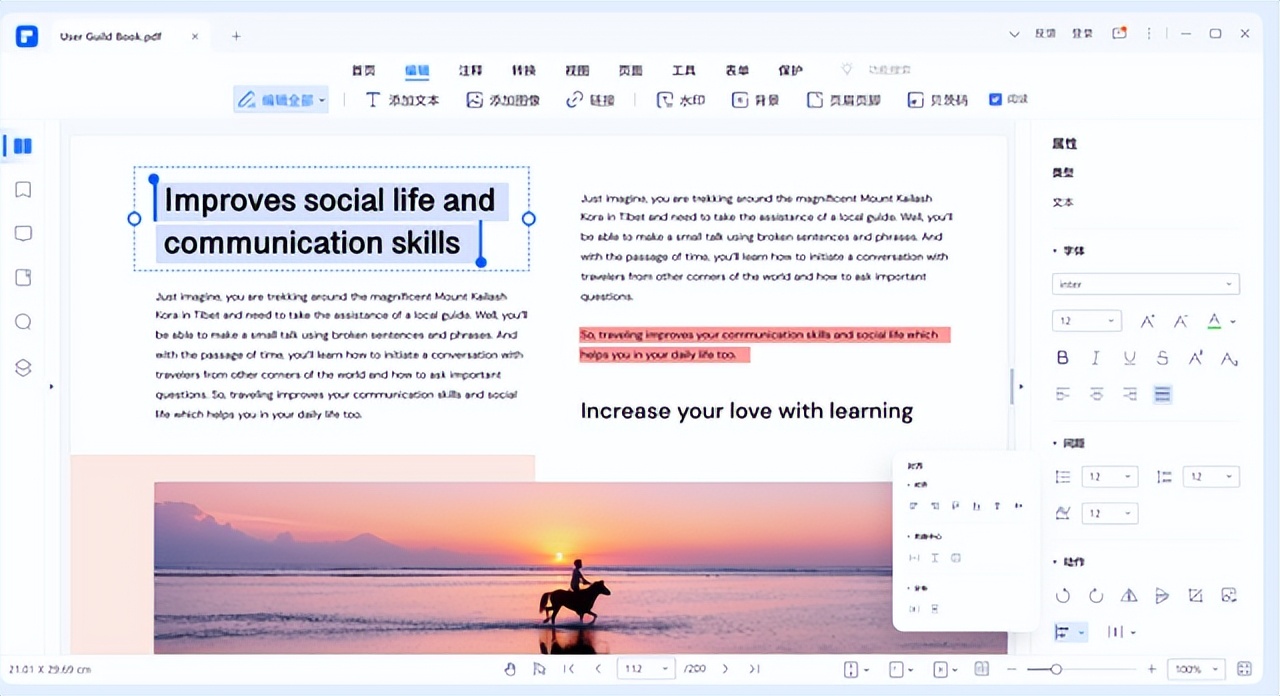This screenshot has width=1280, height=696.
Task: Toggle justified text alignment
Action: tap(1162, 395)
